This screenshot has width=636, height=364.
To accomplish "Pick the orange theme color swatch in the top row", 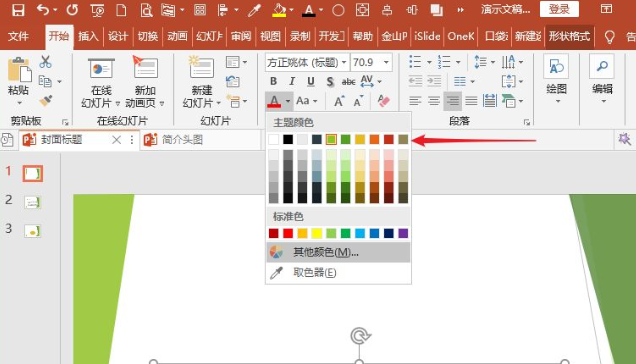I will (x=374, y=140).
